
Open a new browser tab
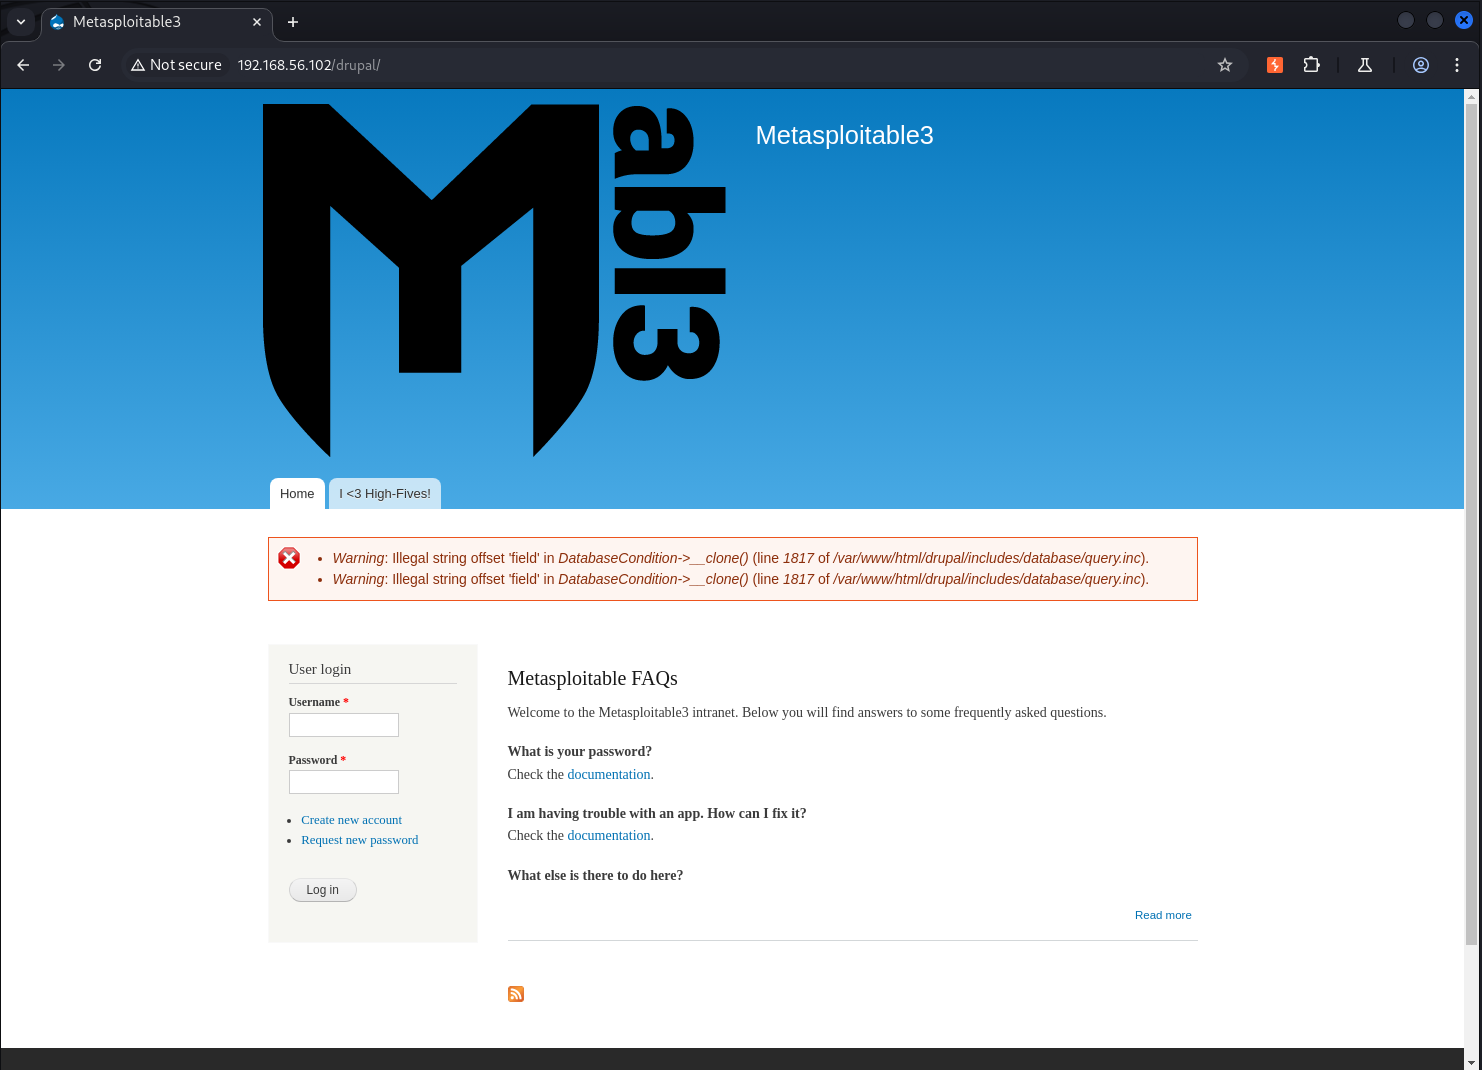293,22
